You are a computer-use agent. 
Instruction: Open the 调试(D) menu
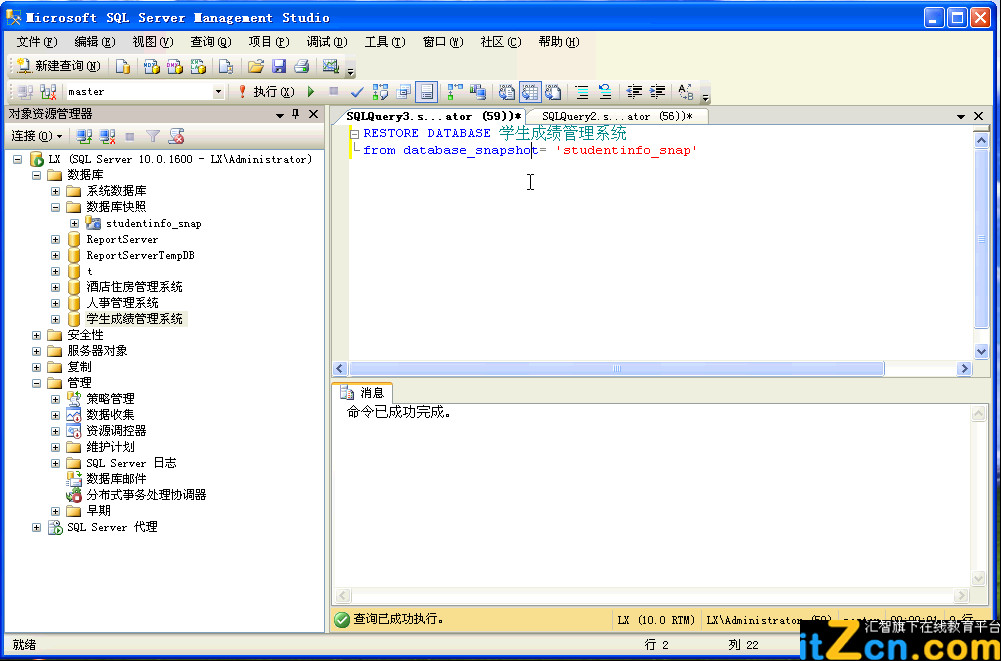coord(327,42)
